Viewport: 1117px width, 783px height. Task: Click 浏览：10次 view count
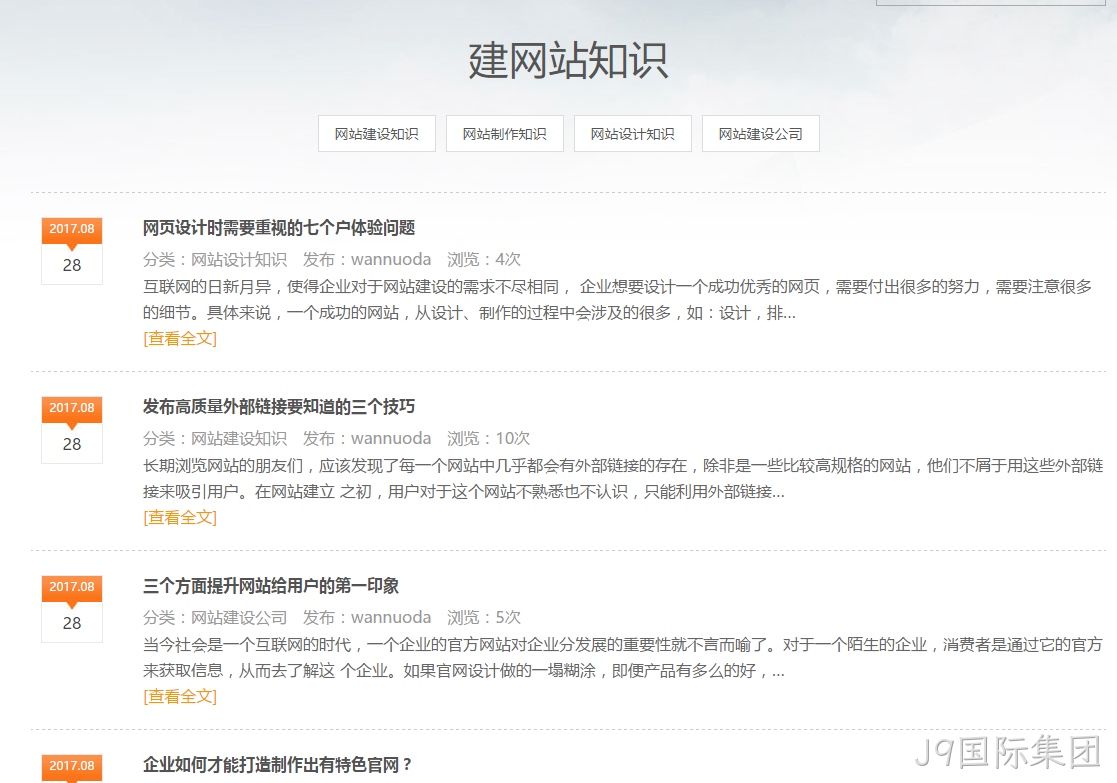point(488,438)
